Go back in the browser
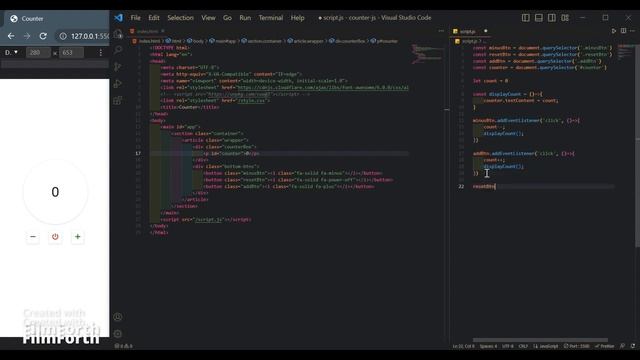 11,36
